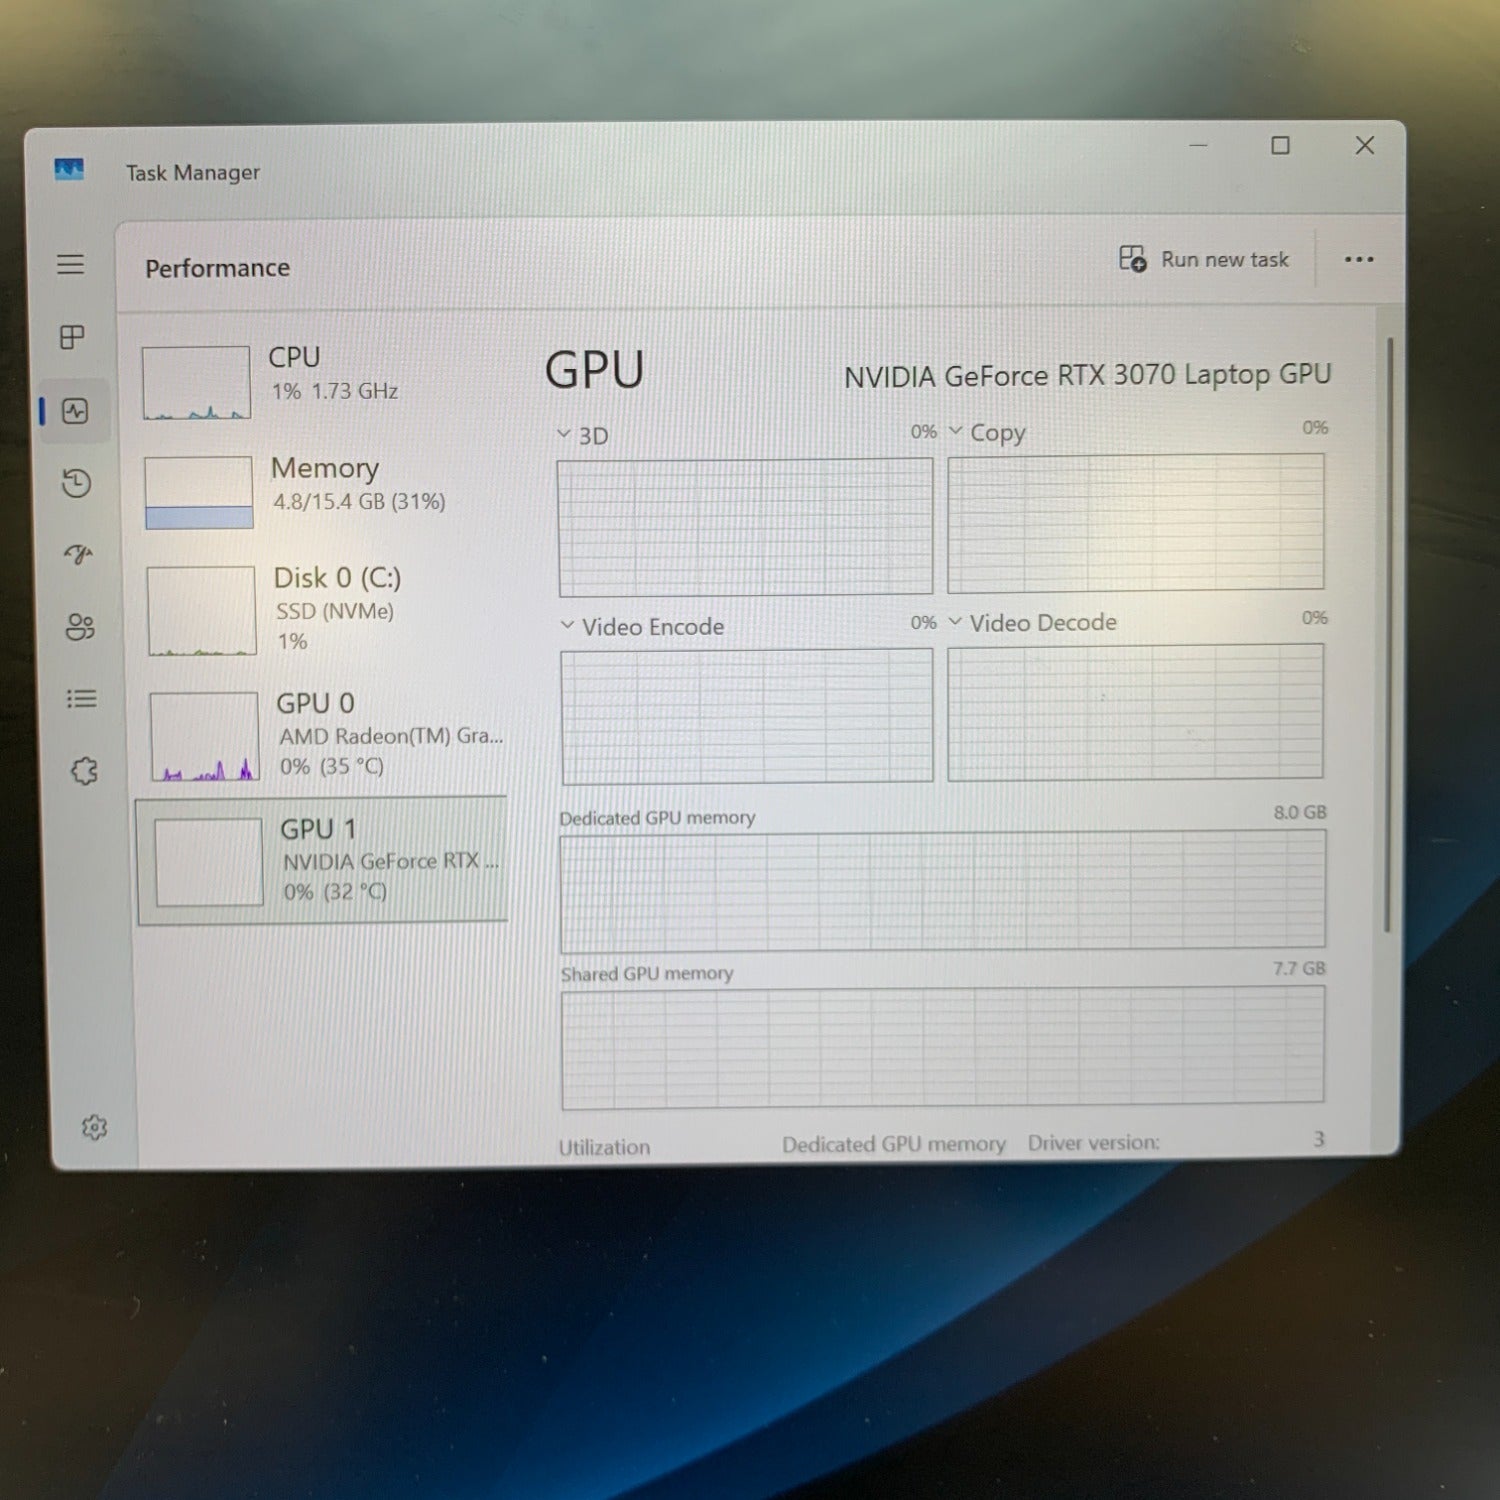The height and width of the screenshot is (1500, 1500).
Task: Expand the Video Decode engine dropdown
Action: pos(955,621)
